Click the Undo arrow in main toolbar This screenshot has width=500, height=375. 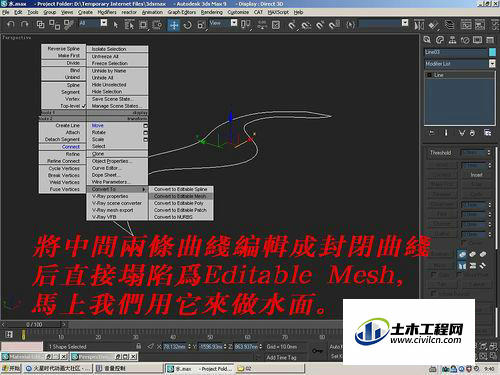click(x=11, y=24)
